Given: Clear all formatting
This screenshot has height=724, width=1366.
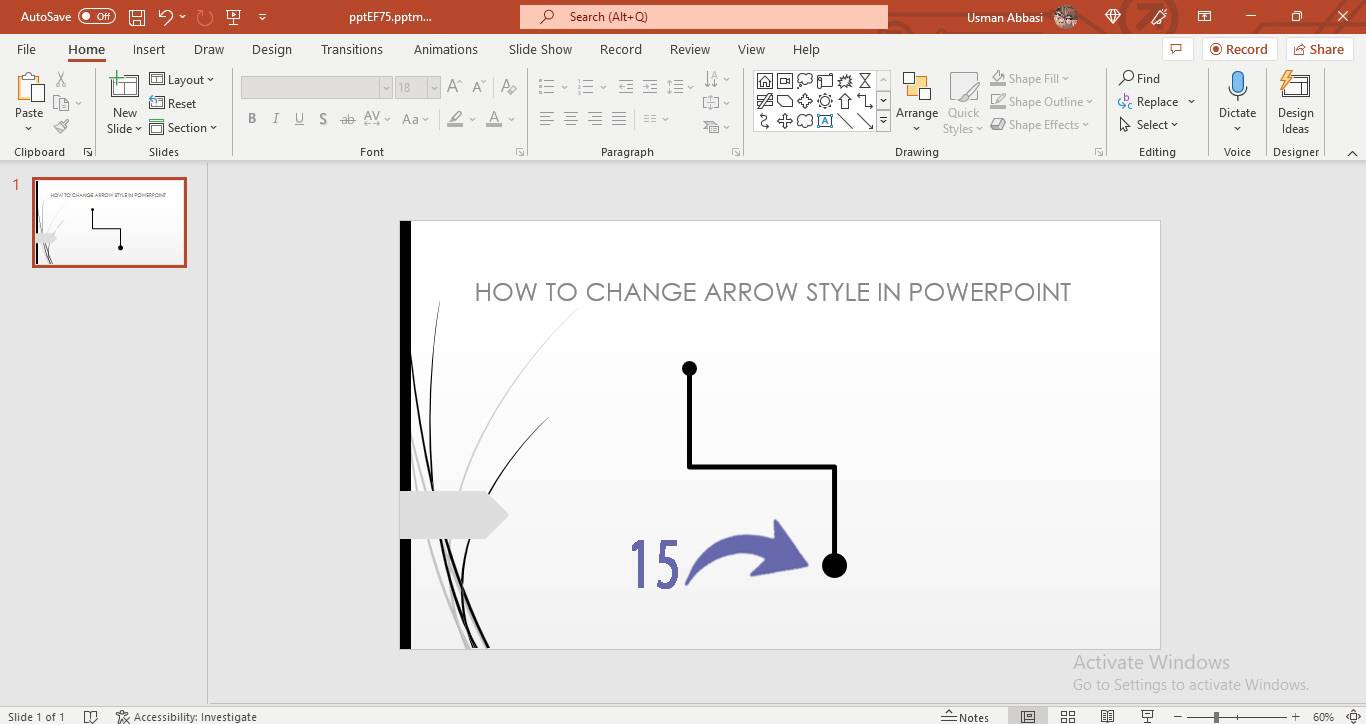Looking at the screenshot, I should tap(509, 87).
